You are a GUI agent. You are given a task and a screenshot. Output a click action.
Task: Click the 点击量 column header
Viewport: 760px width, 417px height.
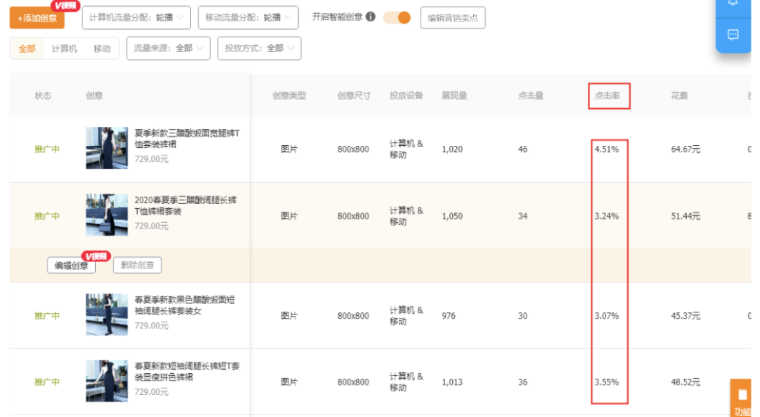(x=531, y=96)
